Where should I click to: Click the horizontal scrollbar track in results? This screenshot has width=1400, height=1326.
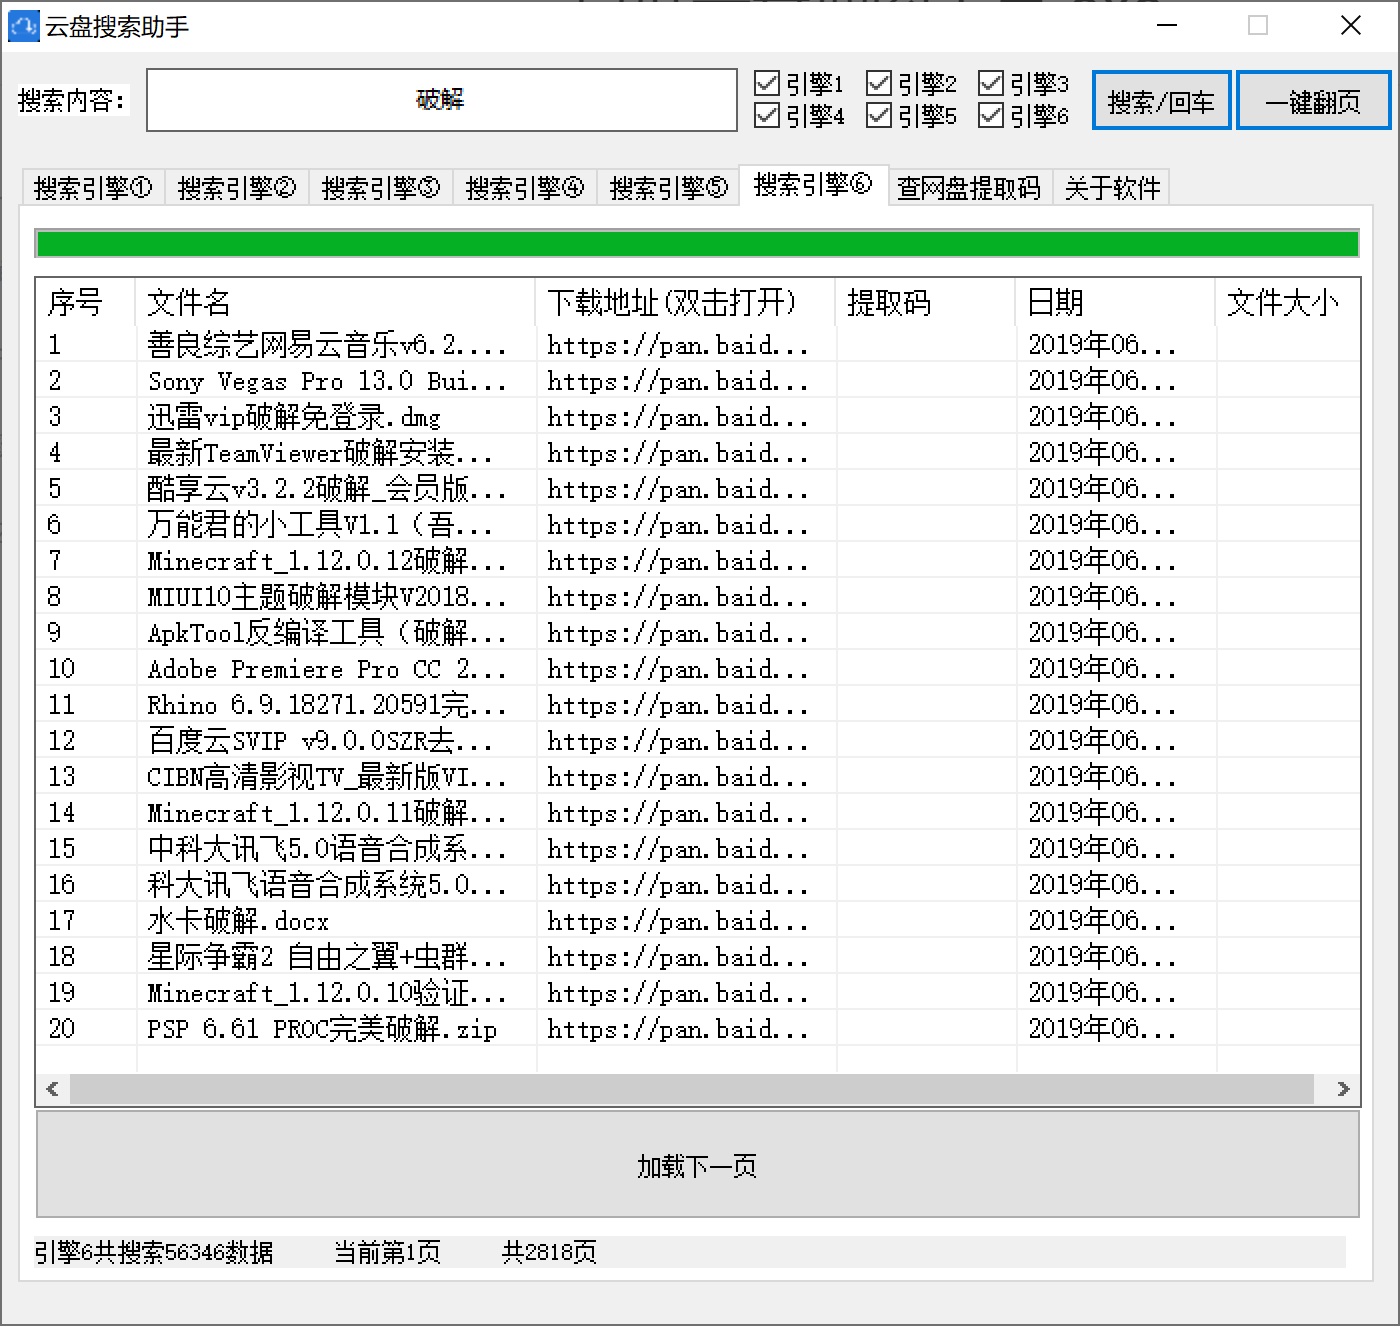690,1089
